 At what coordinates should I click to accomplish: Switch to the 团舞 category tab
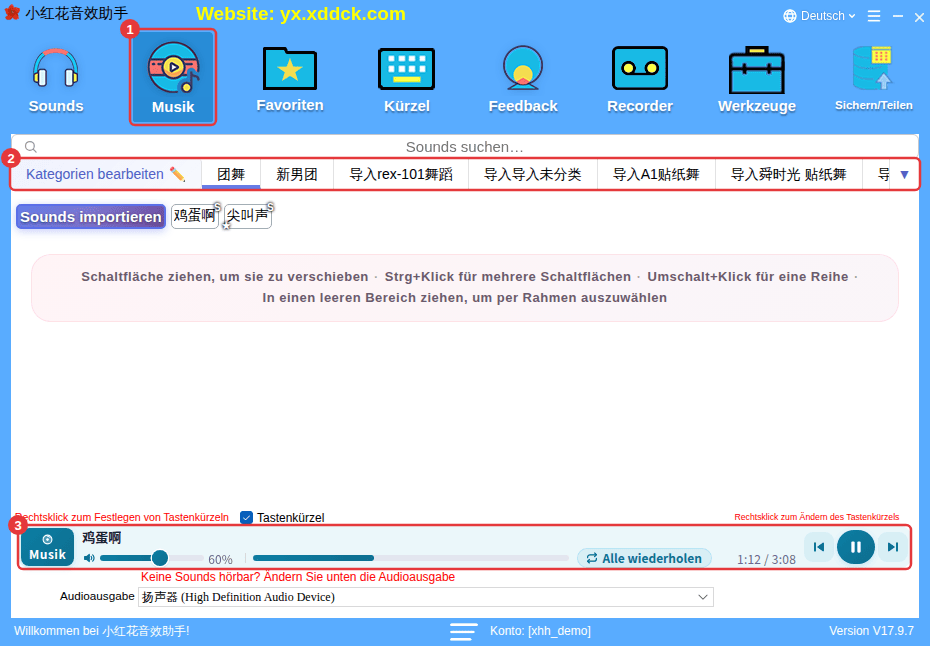click(231, 174)
